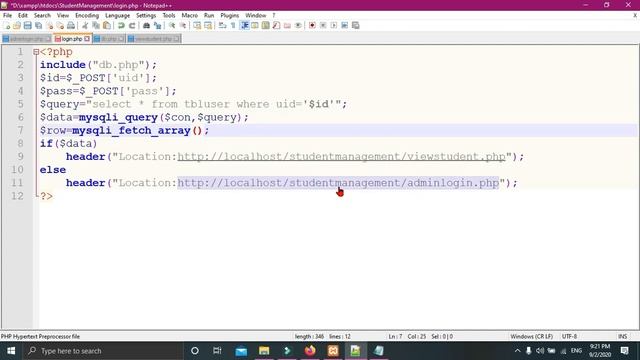
Task: Toggle the indent guide button
Action: (244, 26)
